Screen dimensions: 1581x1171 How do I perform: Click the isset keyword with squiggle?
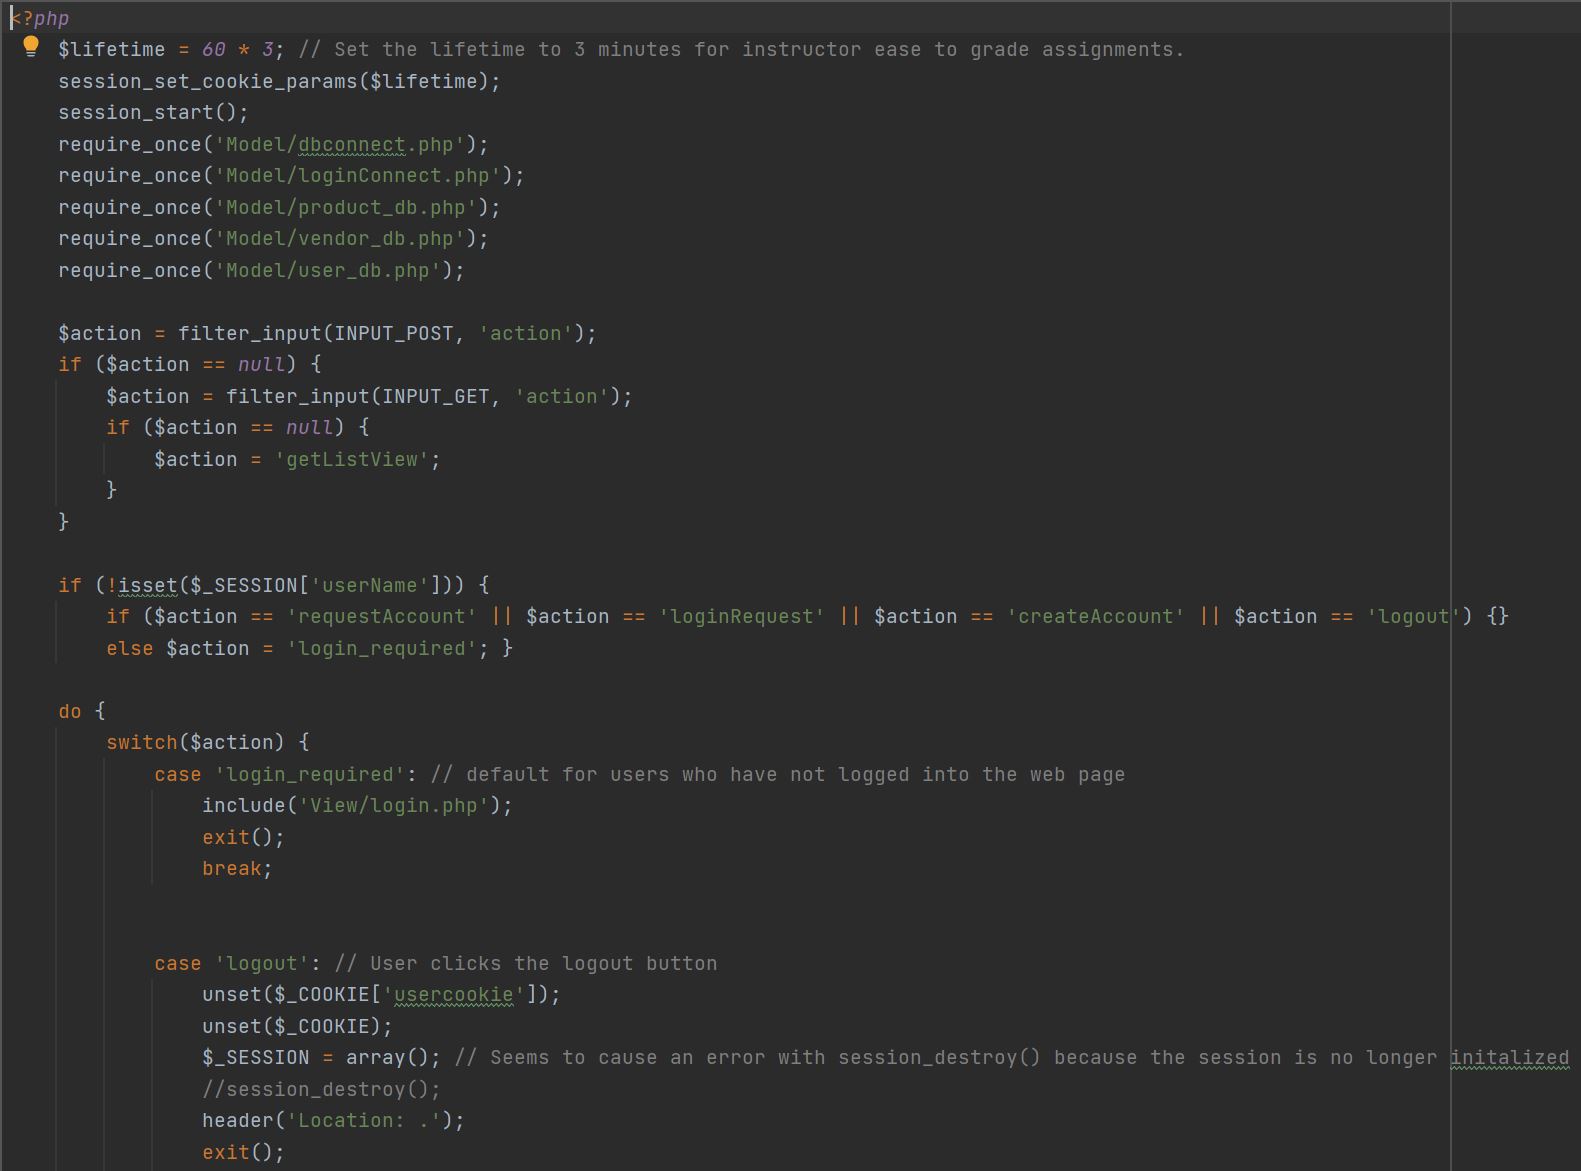(147, 585)
